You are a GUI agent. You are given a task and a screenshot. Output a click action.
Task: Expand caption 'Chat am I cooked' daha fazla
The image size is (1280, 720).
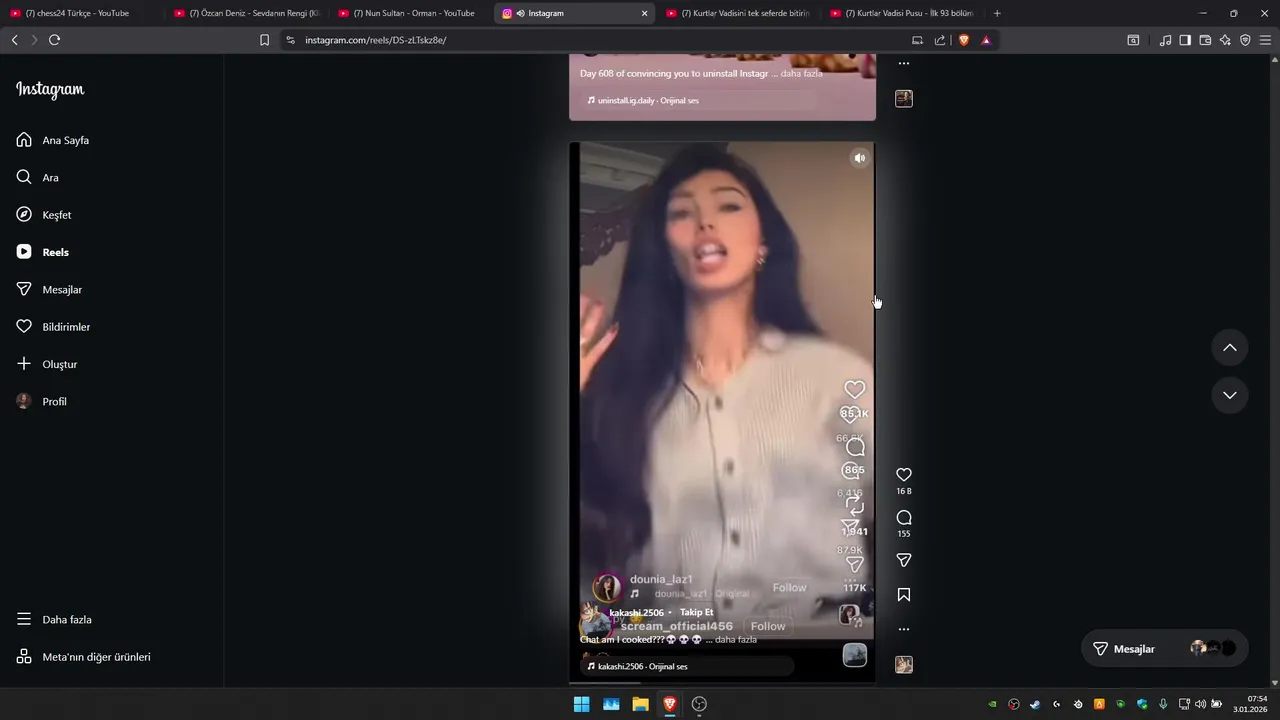(x=736, y=639)
